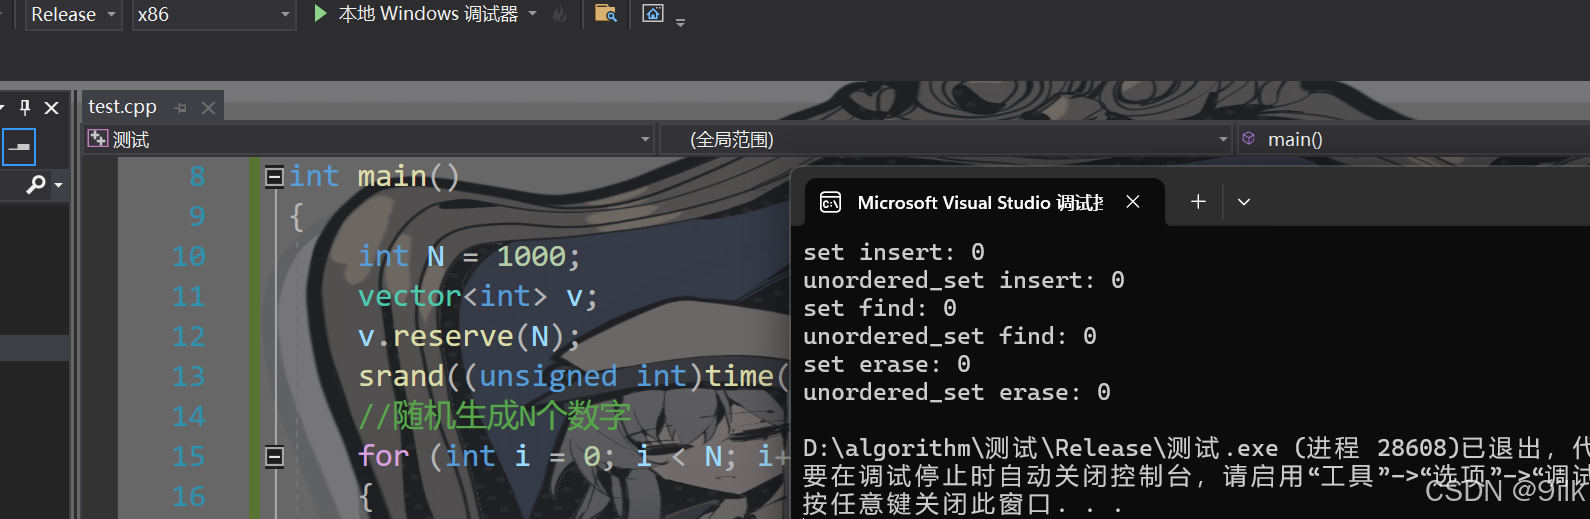Click the hot reload flame icon
This screenshot has height=519, width=1590.
[x=560, y=14]
